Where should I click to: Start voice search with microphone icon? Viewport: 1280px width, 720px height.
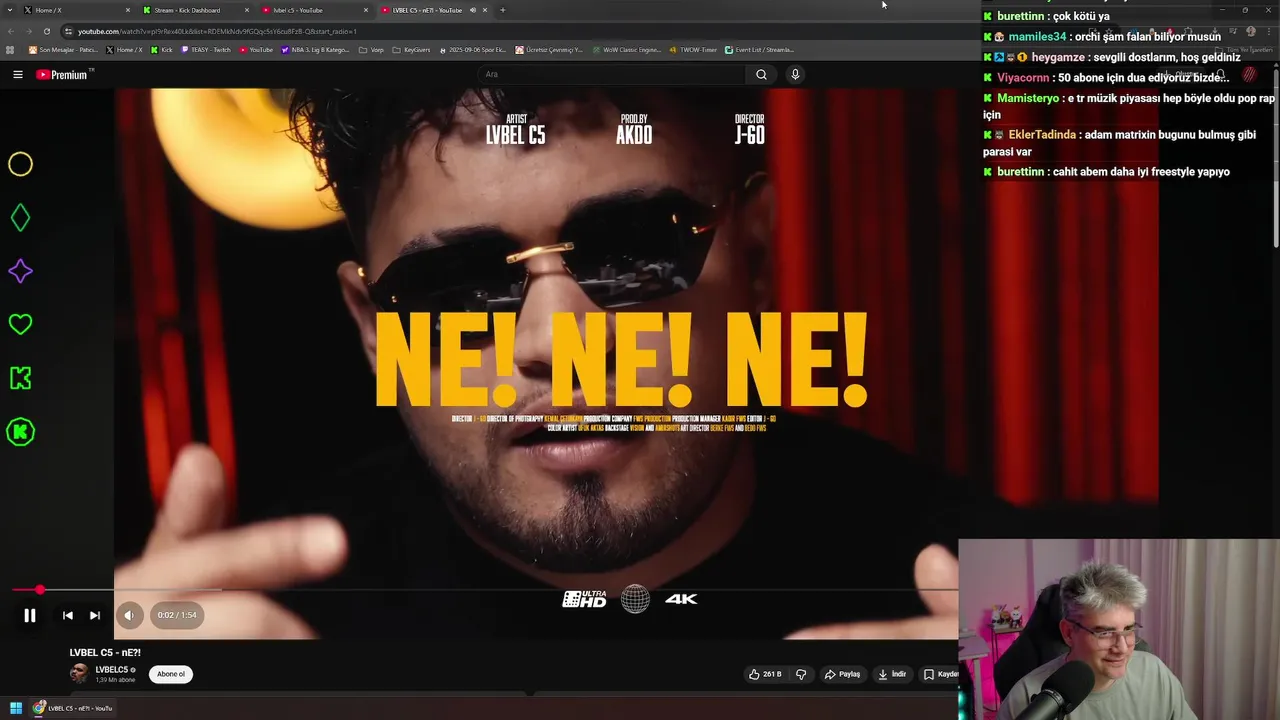point(795,74)
